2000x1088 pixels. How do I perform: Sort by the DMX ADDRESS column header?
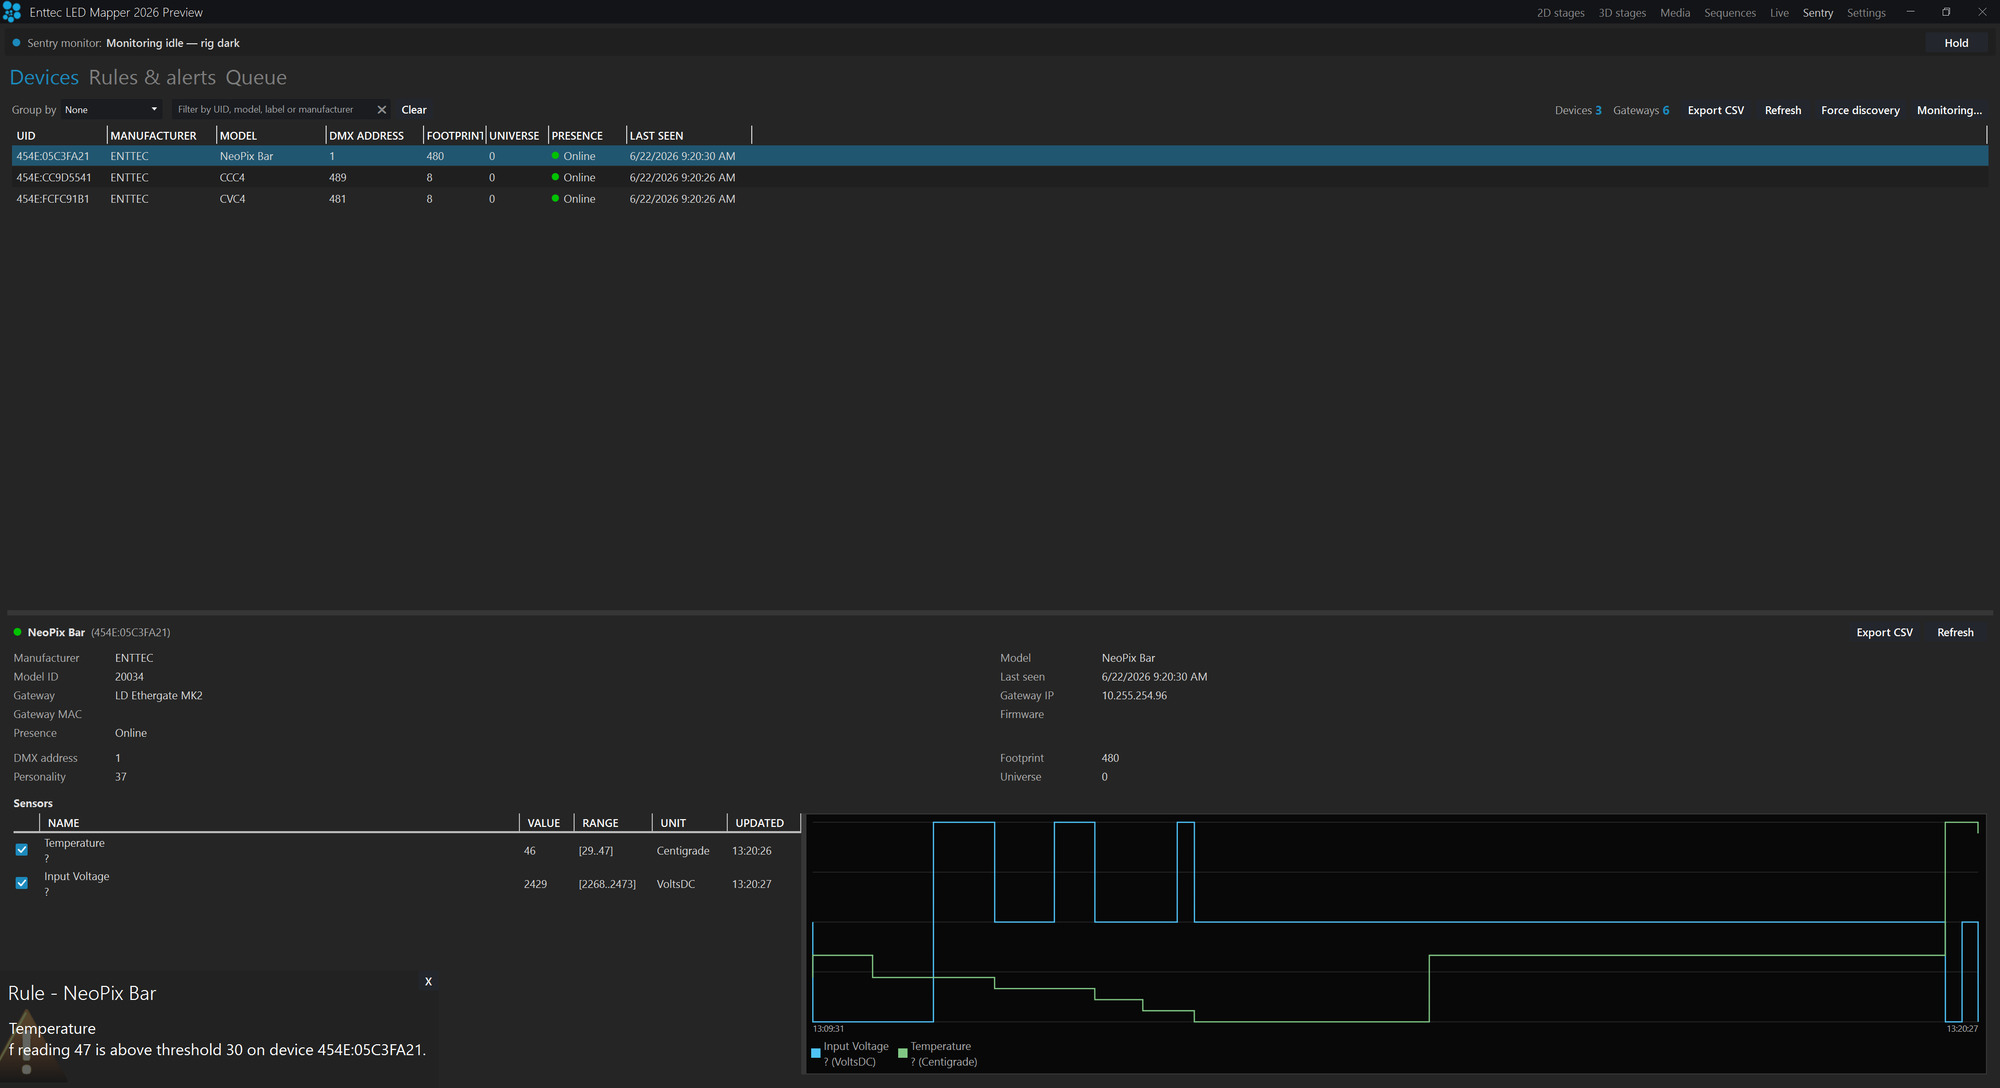tap(374, 136)
